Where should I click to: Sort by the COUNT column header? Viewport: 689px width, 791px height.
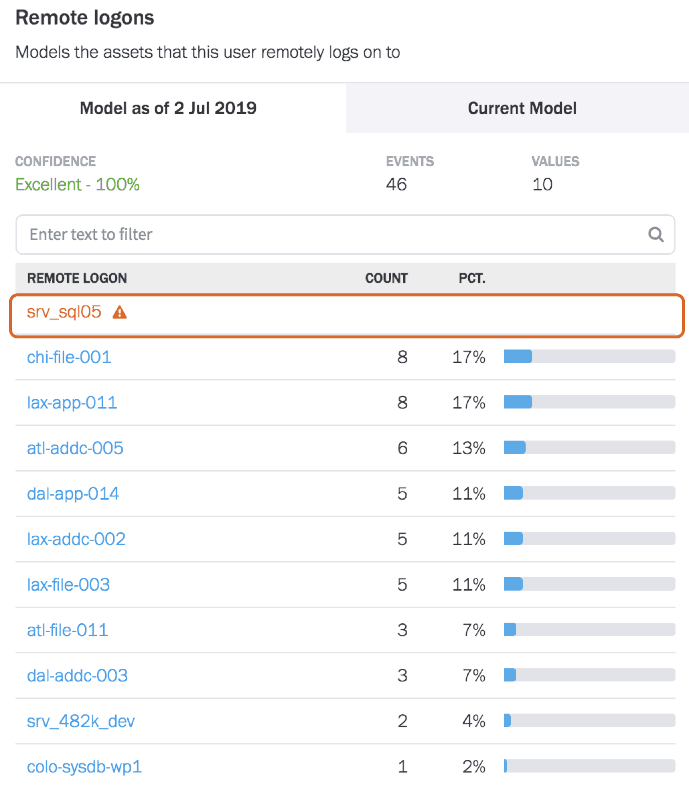coord(386,278)
